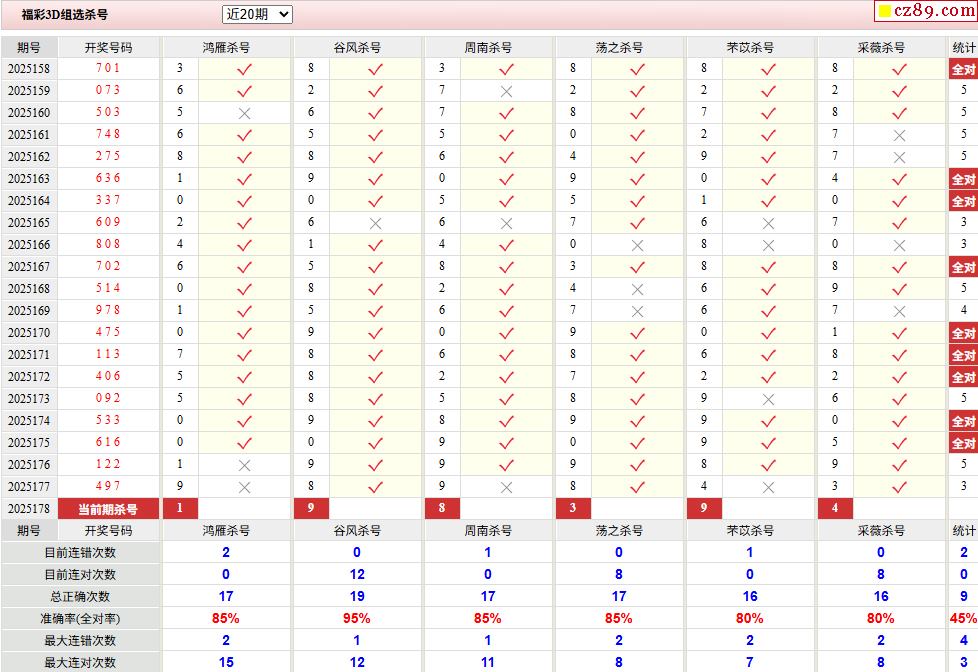The image size is (978, 672).
Task: Click the red checkmark in 鸿雁杀号 for row 2025172
Action: pos(244,377)
